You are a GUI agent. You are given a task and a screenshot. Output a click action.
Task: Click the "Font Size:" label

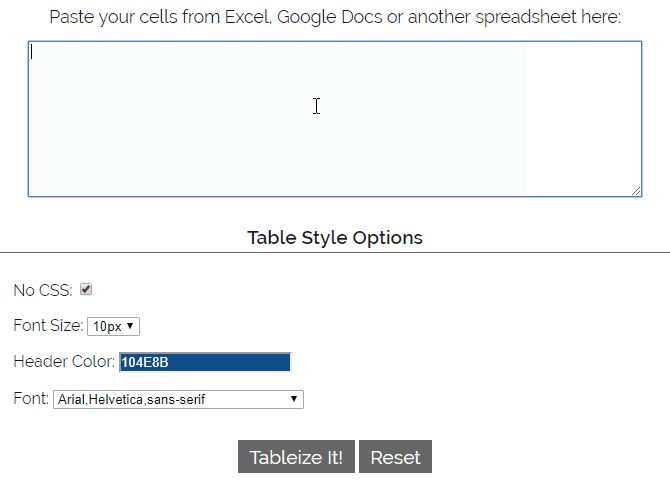pos(48,326)
